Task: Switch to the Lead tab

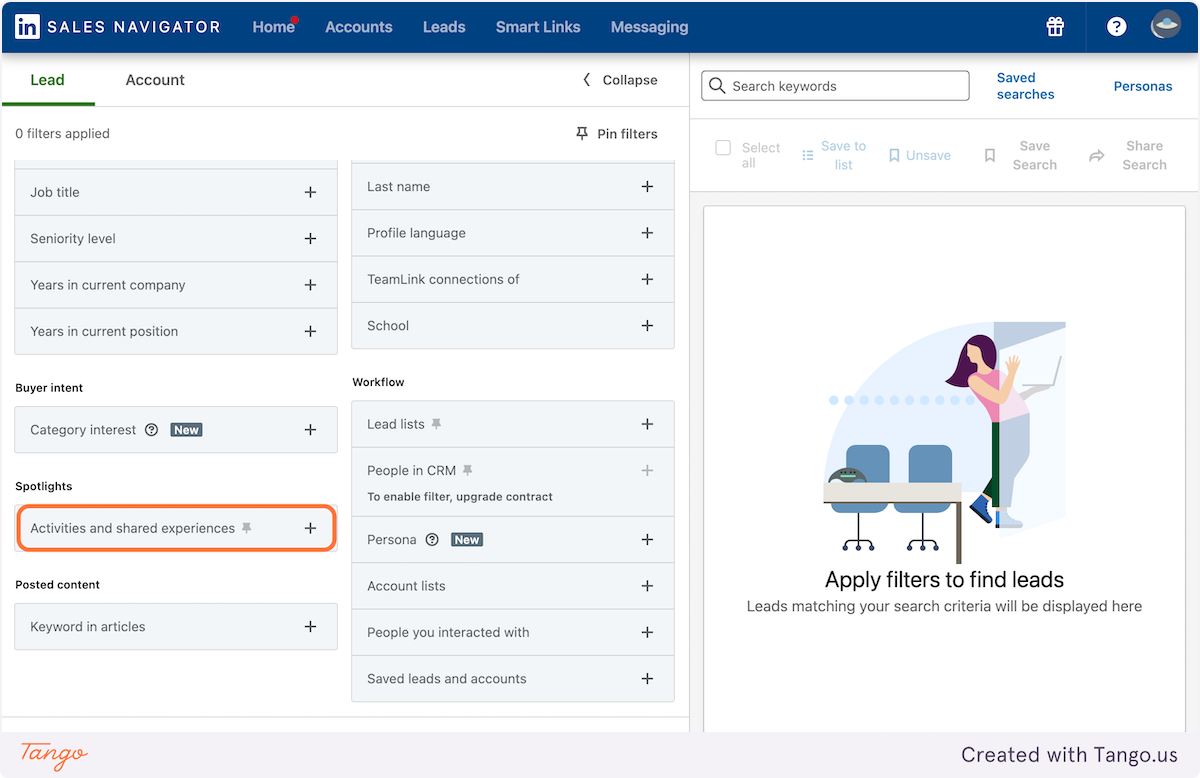Action: click(x=47, y=80)
